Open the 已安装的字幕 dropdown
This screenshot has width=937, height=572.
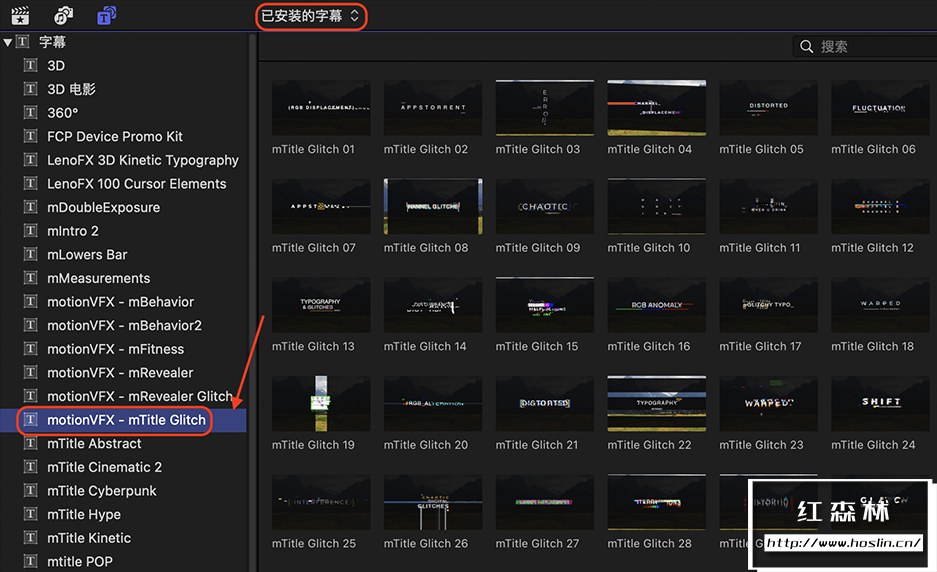311,16
